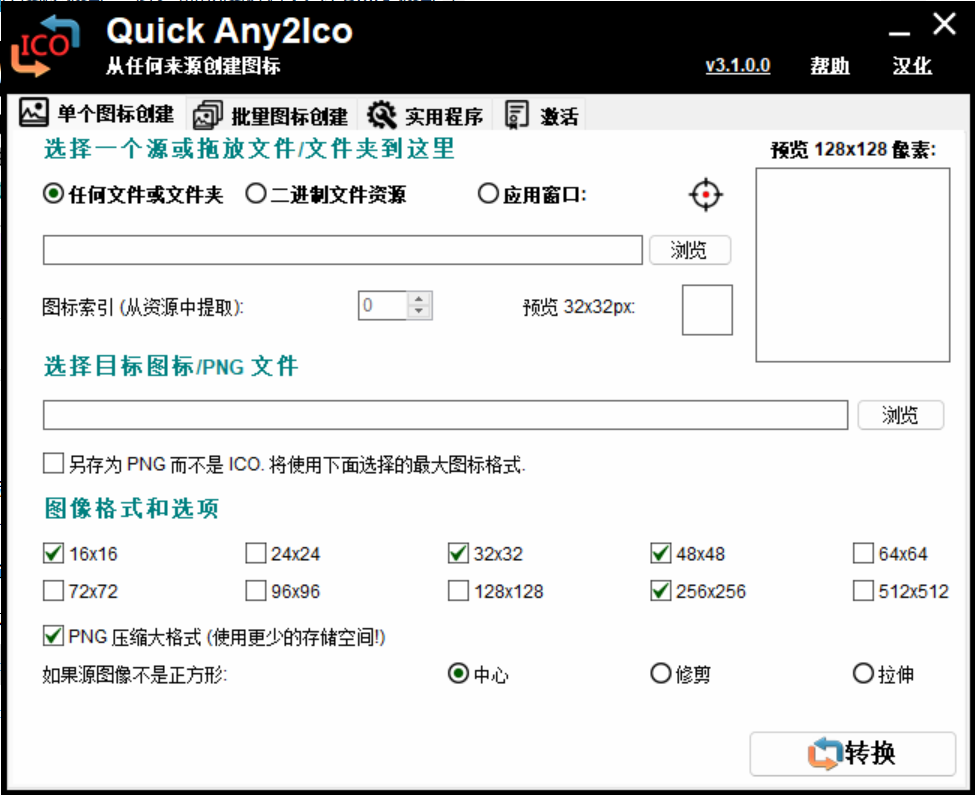Viewport: 975px width, 795px height.
Task: Click 预览 128x128 像素 label
Action: click(x=853, y=150)
